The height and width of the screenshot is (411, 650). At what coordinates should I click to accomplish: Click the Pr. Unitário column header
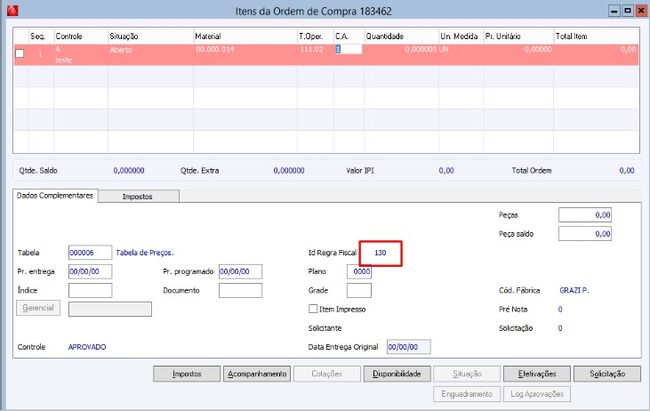pos(519,36)
